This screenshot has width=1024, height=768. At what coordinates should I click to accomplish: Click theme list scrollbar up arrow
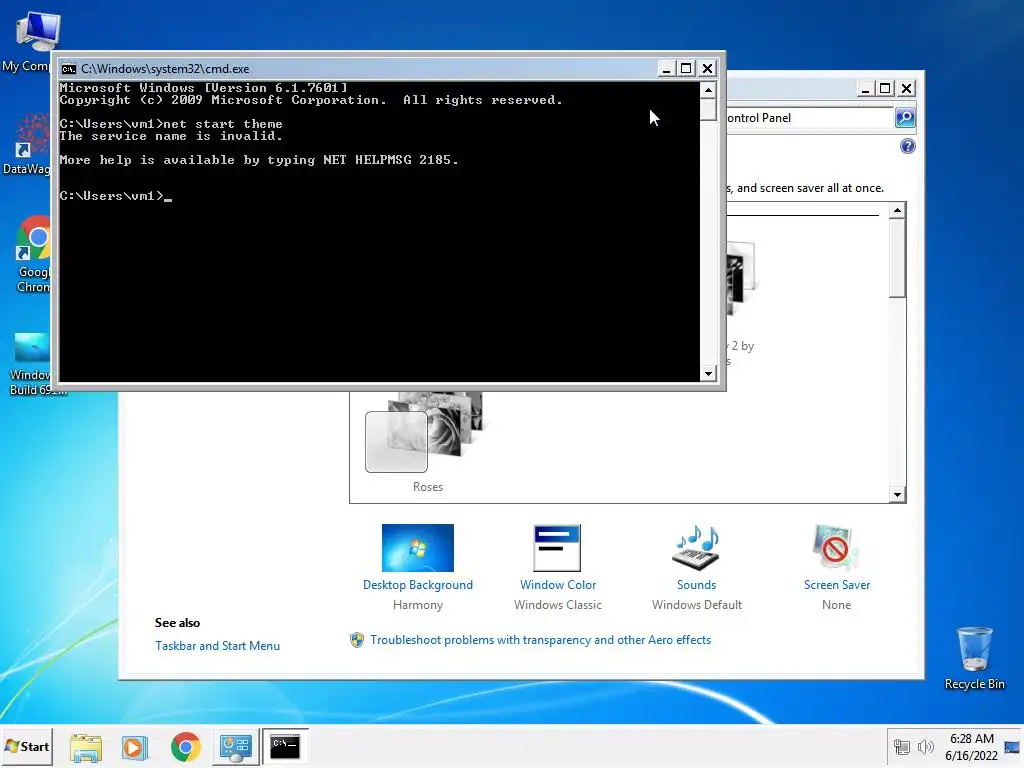897,210
